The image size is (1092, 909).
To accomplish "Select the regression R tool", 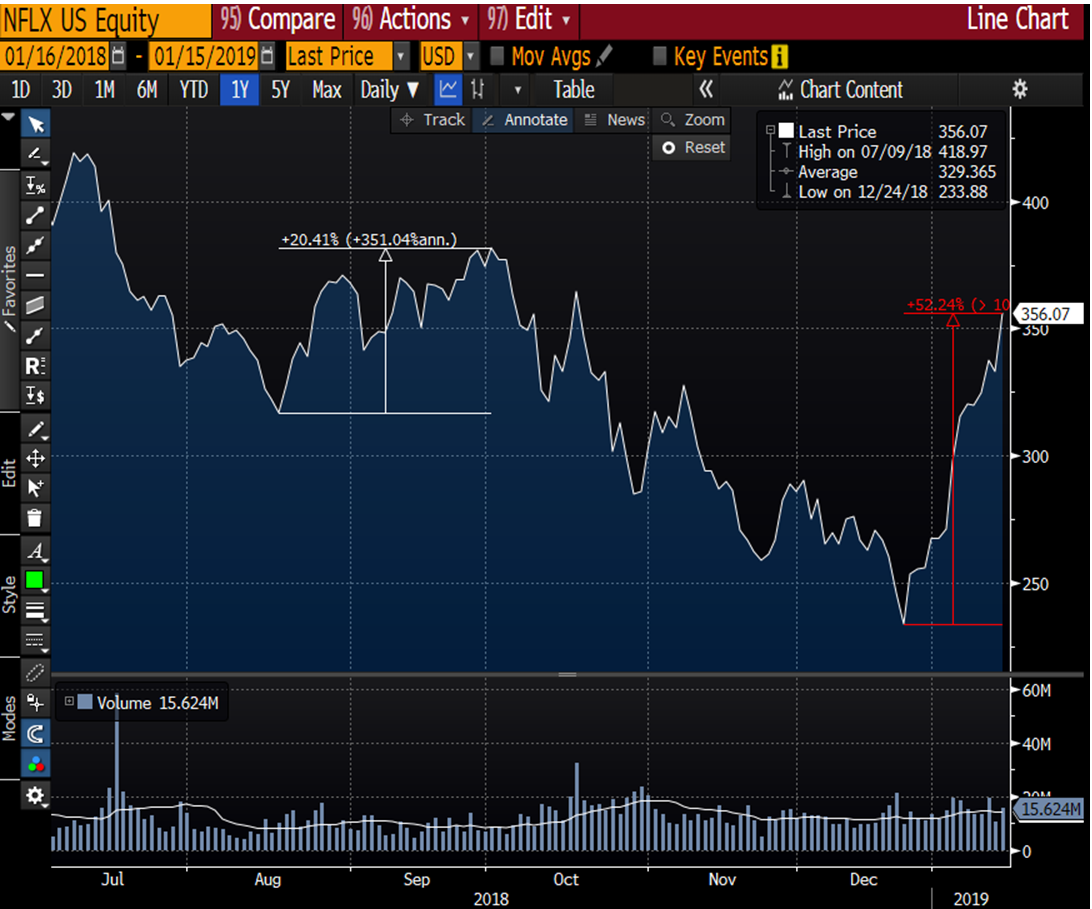I will pyautogui.click(x=36, y=365).
